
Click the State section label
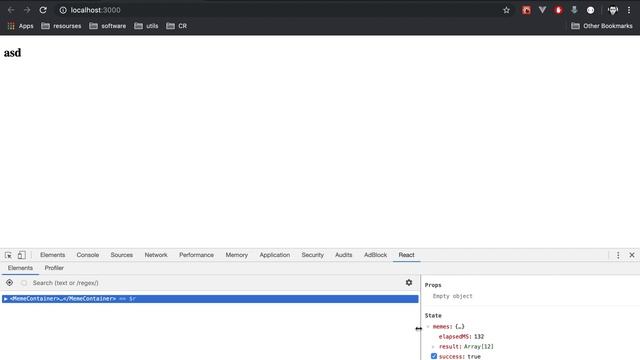(433, 316)
